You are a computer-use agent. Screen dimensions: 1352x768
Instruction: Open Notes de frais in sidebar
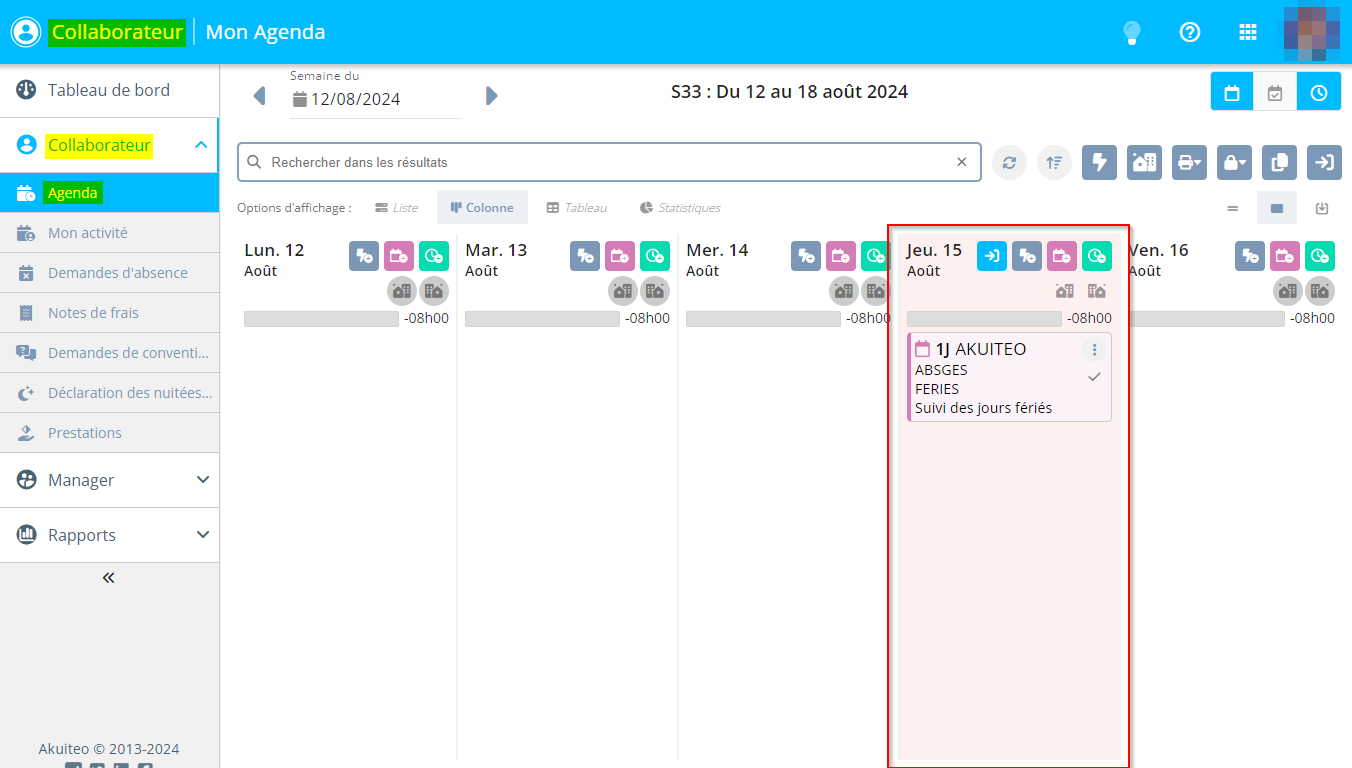tap(93, 313)
